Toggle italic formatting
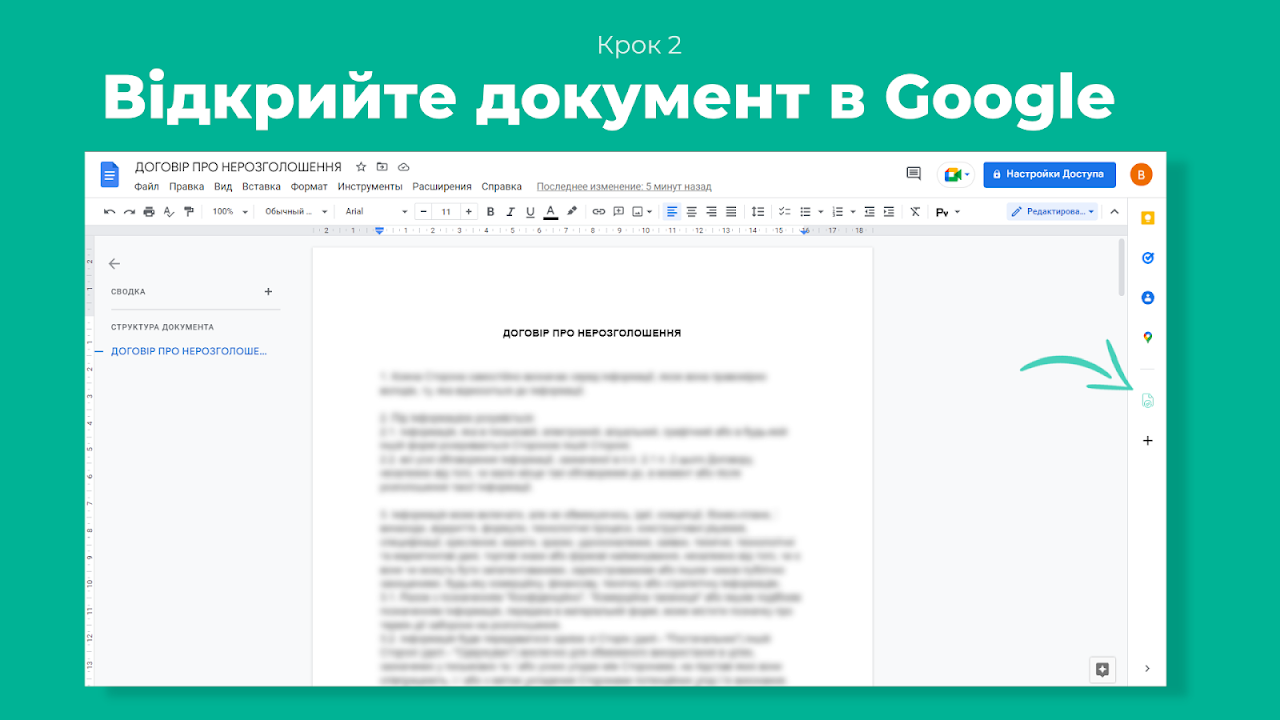This screenshot has width=1280, height=720. 510,212
